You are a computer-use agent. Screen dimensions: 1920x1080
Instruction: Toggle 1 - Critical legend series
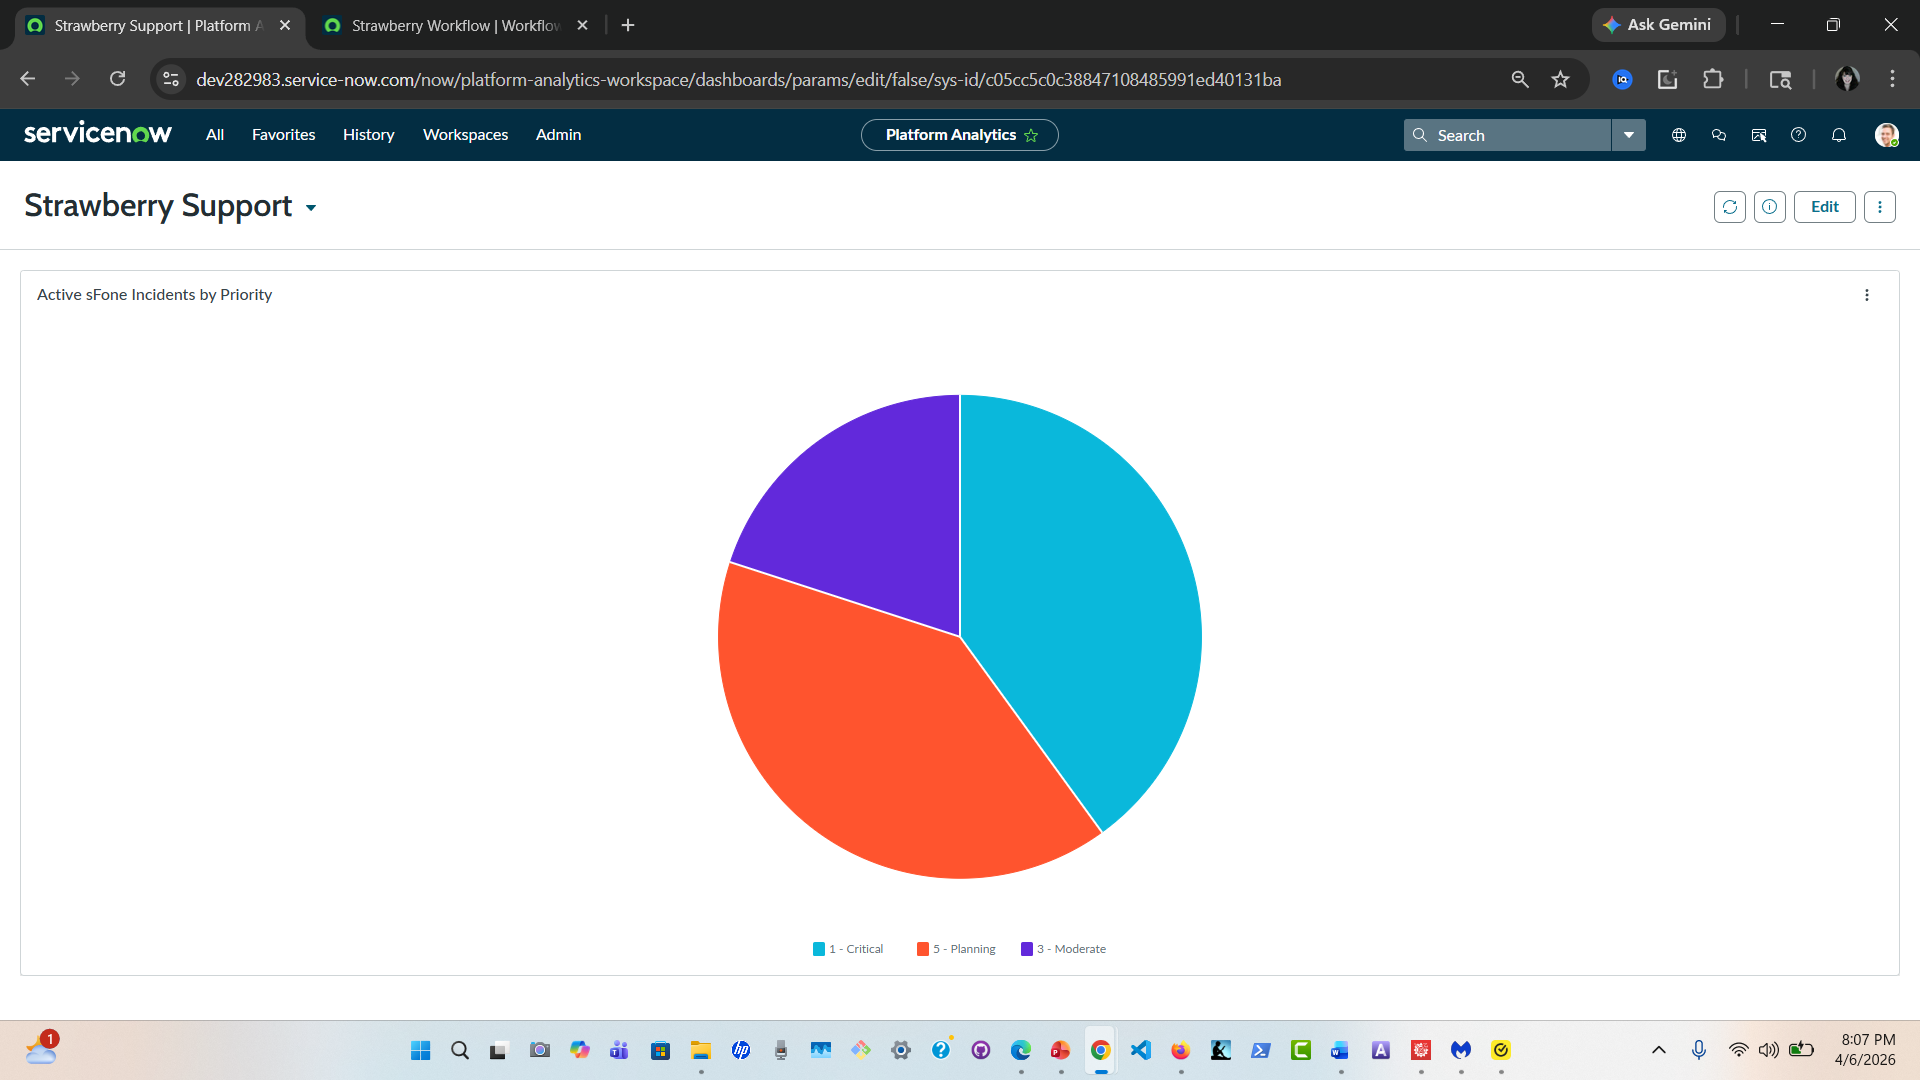pyautogui.click(x=849, y=949)
